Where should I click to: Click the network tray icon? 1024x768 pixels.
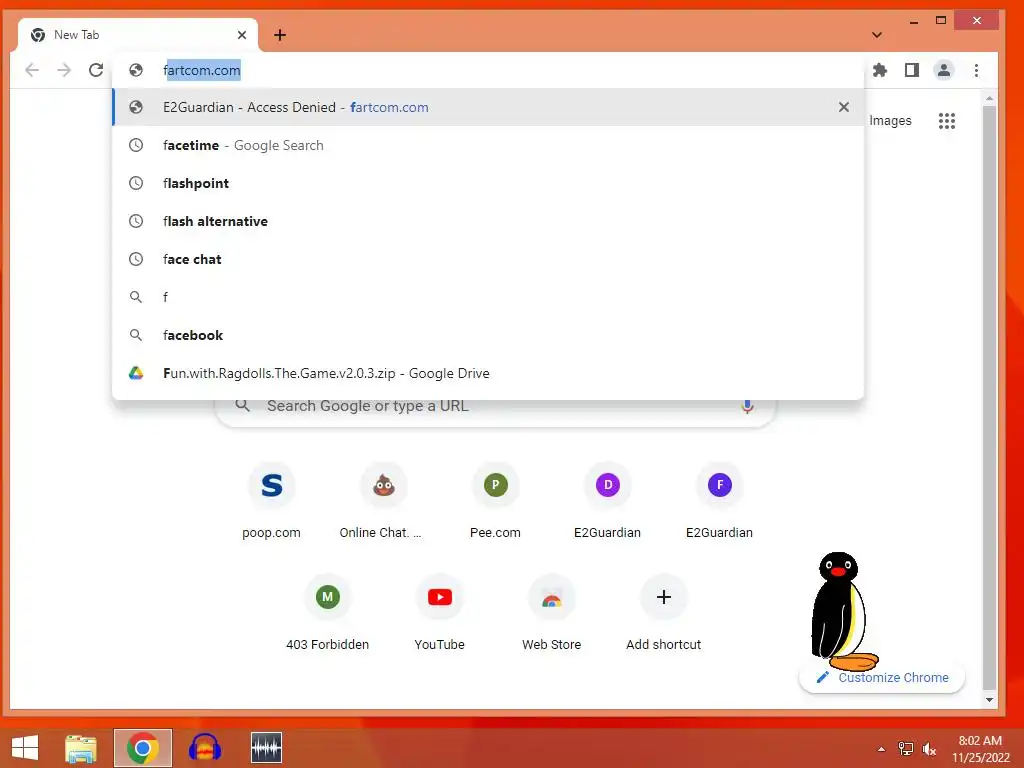coord(906,749)
